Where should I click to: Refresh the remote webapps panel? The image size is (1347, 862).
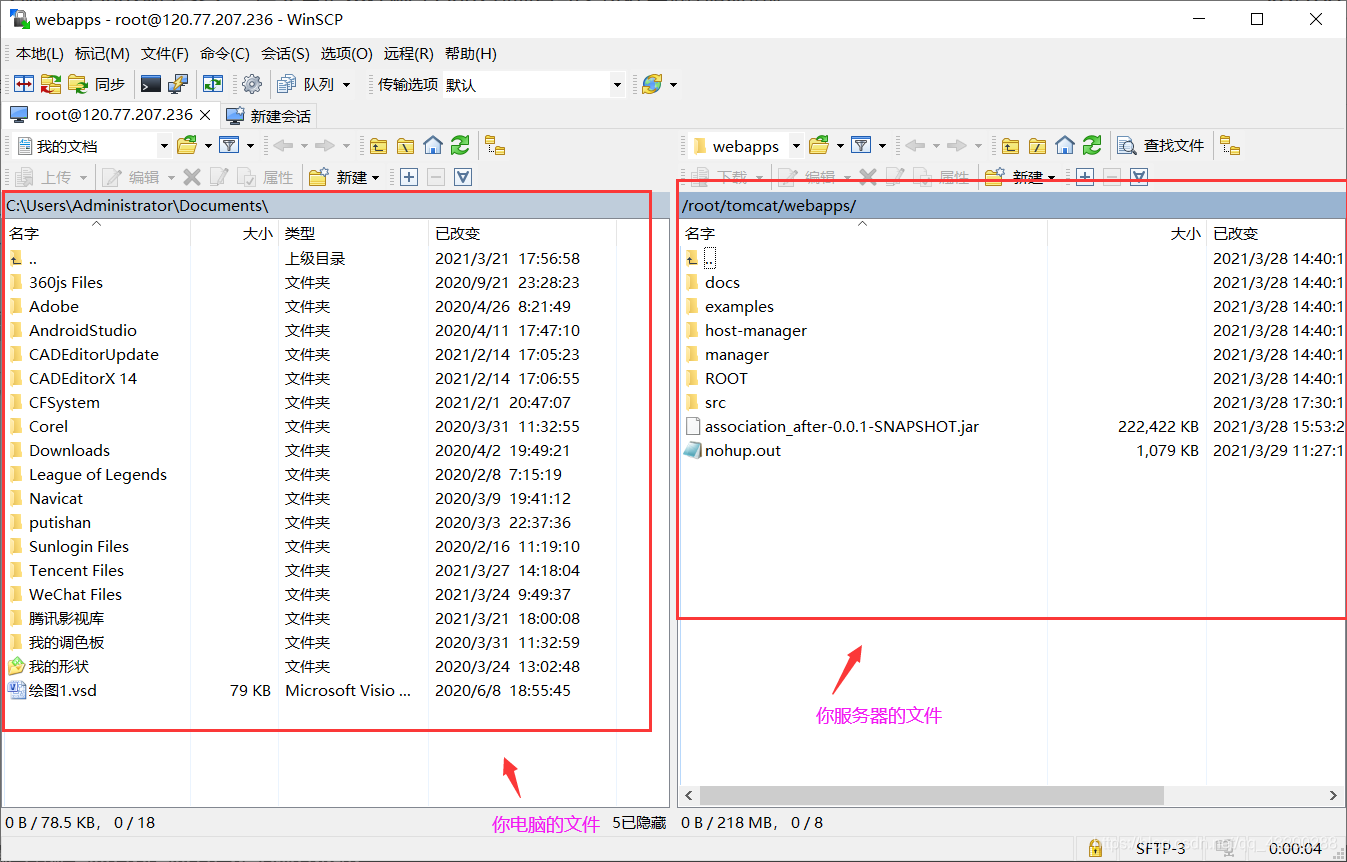pyautogui.click(x=1092, y=146)
